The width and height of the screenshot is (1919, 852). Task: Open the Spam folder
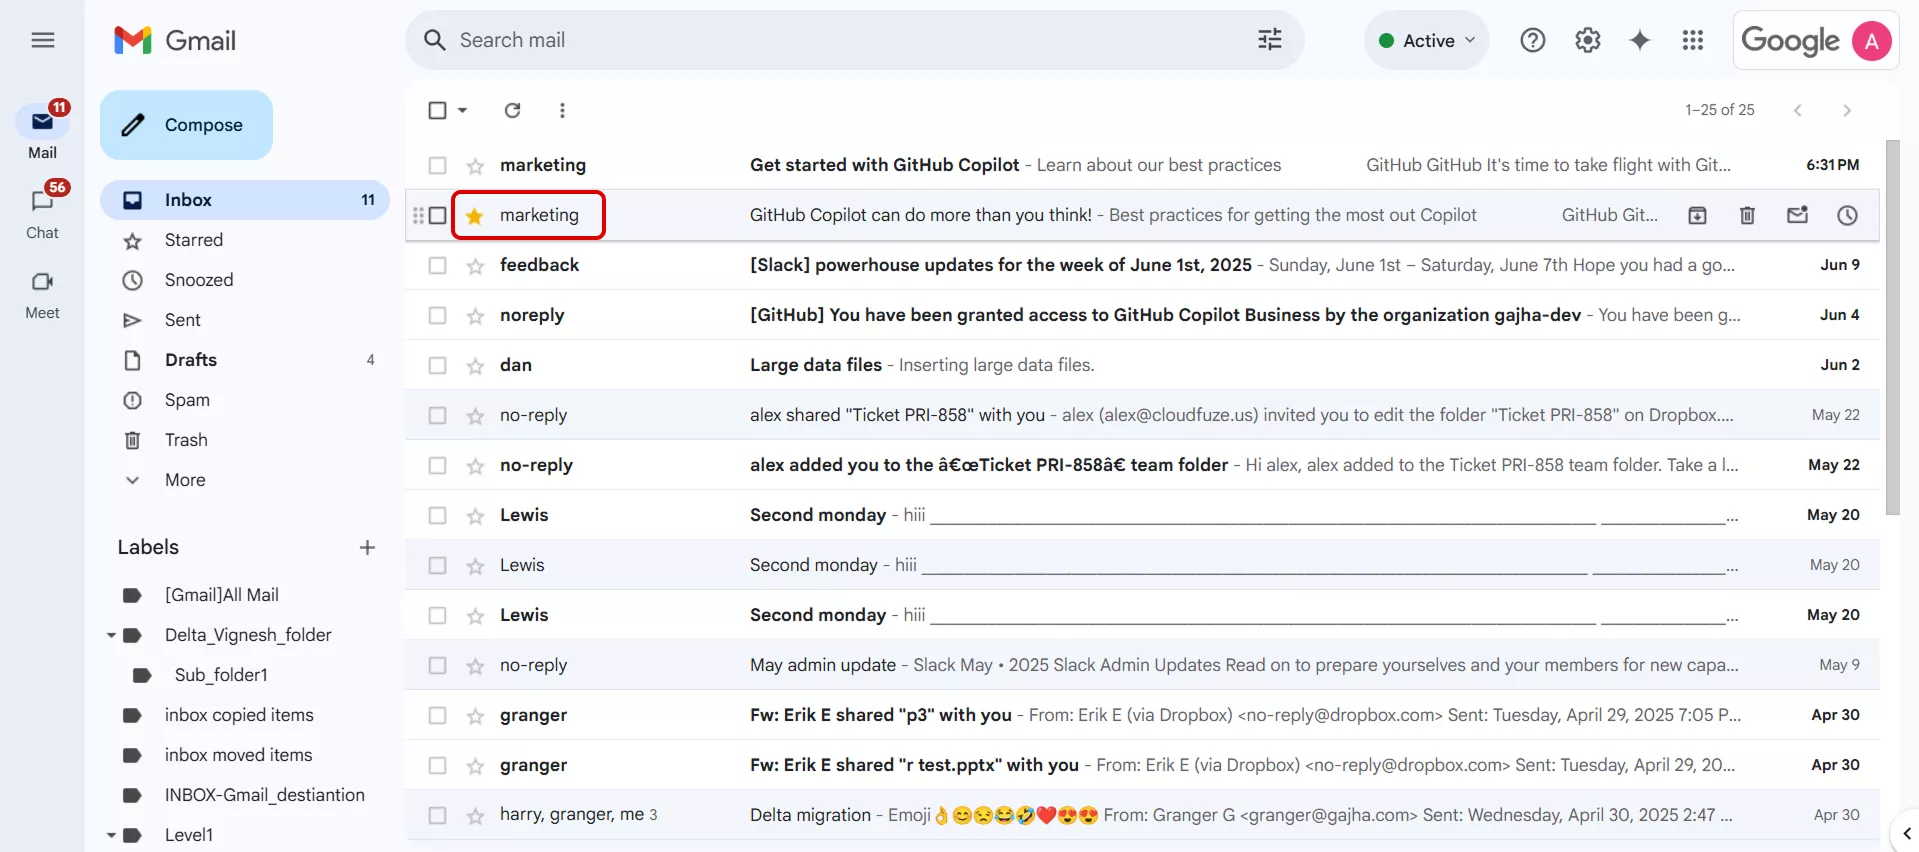pyautogui.click(x=245, y=400)
